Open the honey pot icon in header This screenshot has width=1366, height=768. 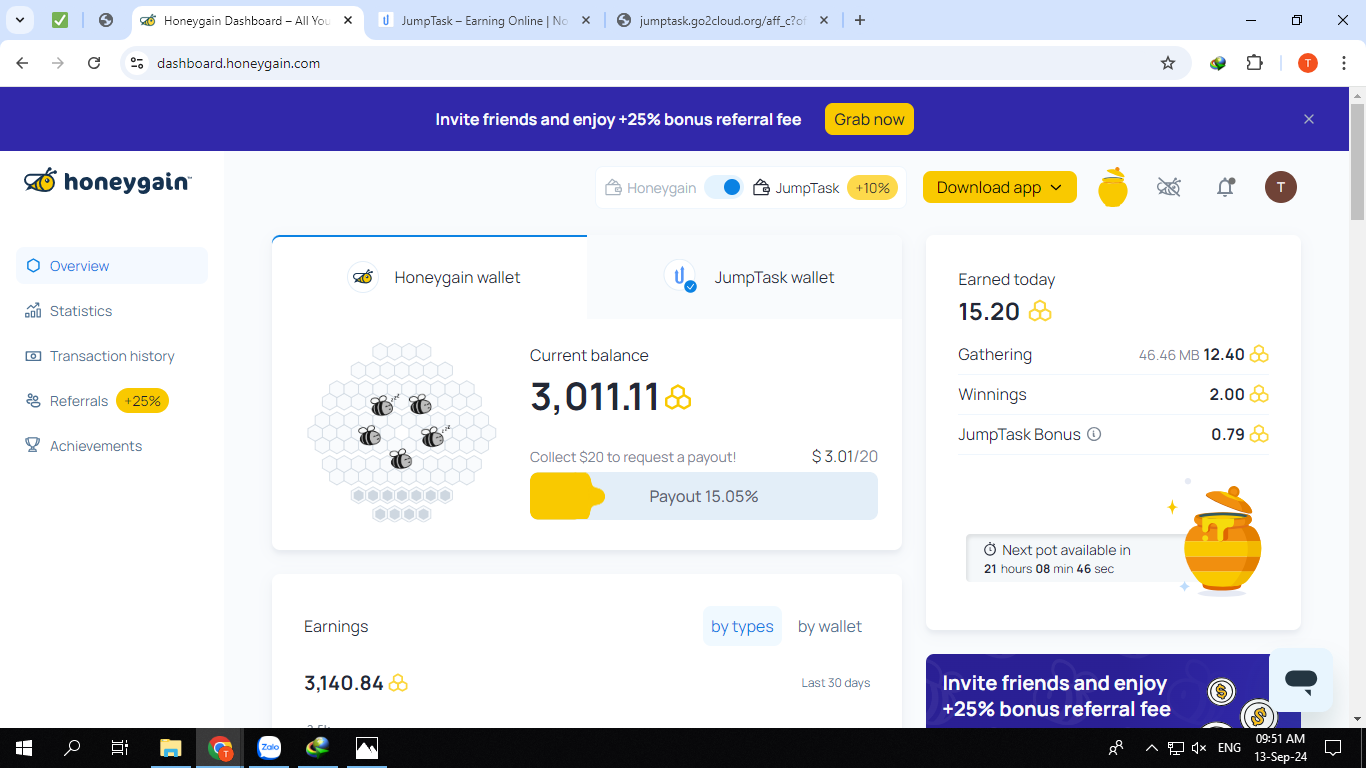pos(1113,187)
